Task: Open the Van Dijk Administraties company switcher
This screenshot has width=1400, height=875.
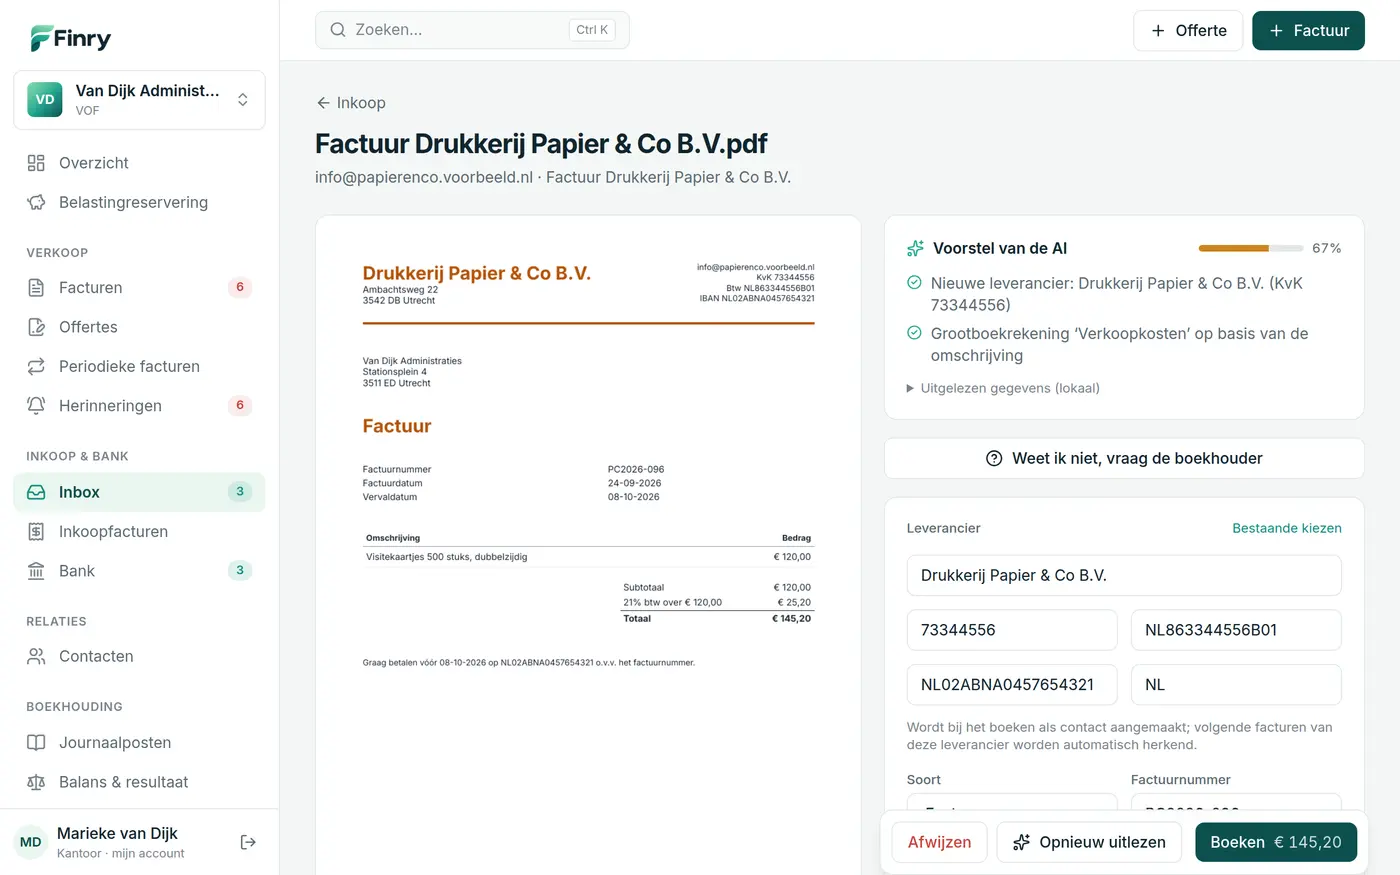Action: [139, 100]
